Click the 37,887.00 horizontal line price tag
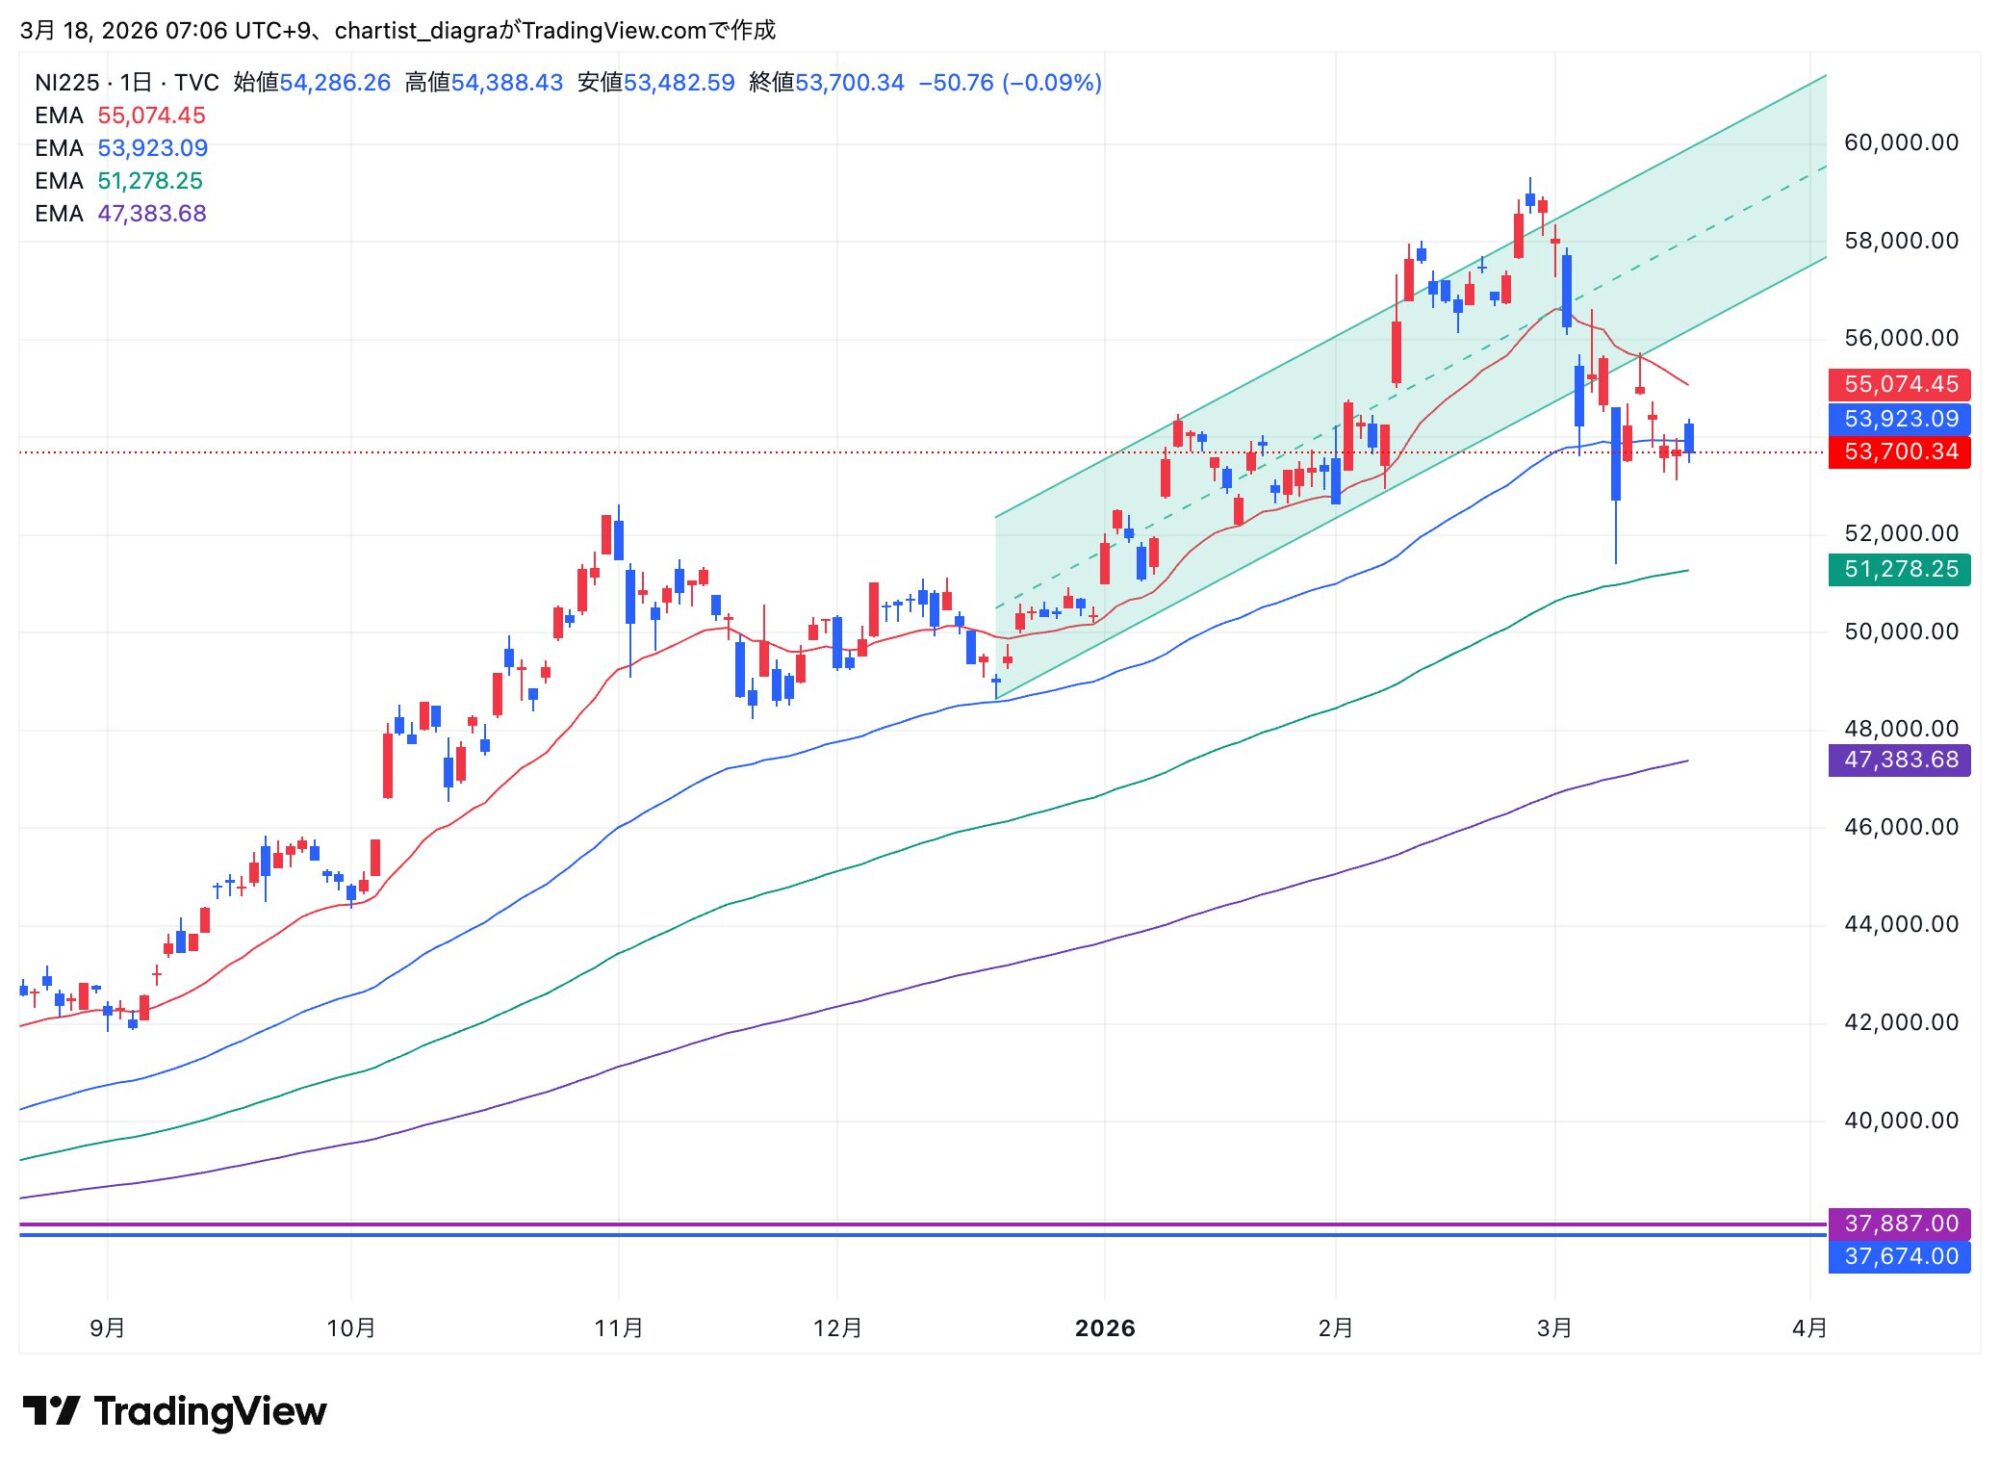2000x1469 pixels. 1899,1223
